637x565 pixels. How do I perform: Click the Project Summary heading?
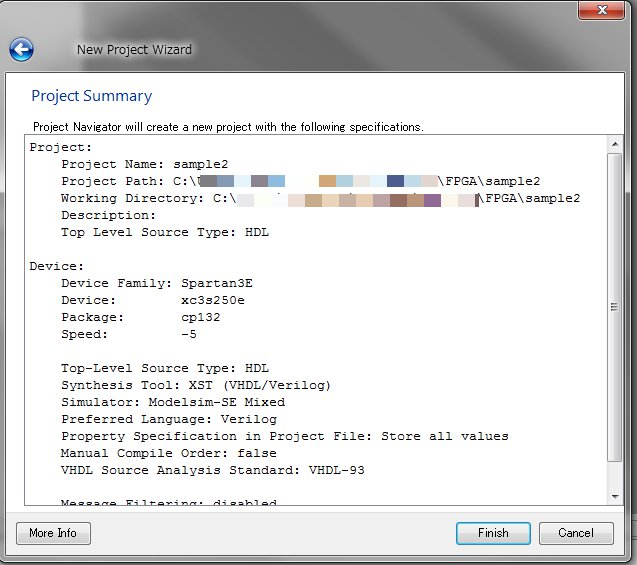pyautogui.click(x=91, y=96)
